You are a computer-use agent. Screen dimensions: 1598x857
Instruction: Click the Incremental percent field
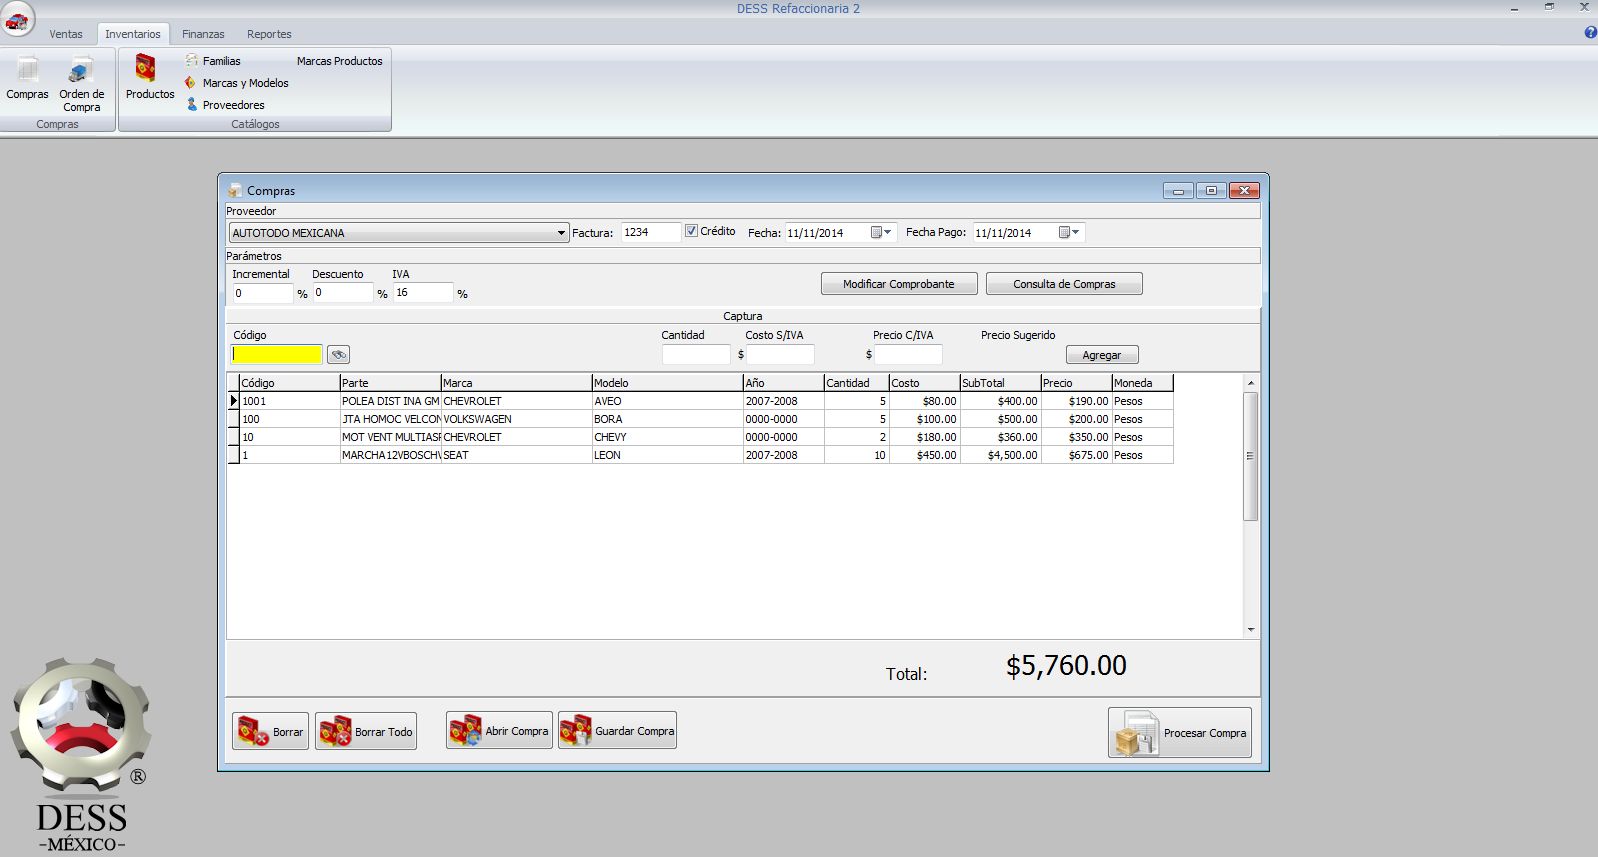point(263,293)
